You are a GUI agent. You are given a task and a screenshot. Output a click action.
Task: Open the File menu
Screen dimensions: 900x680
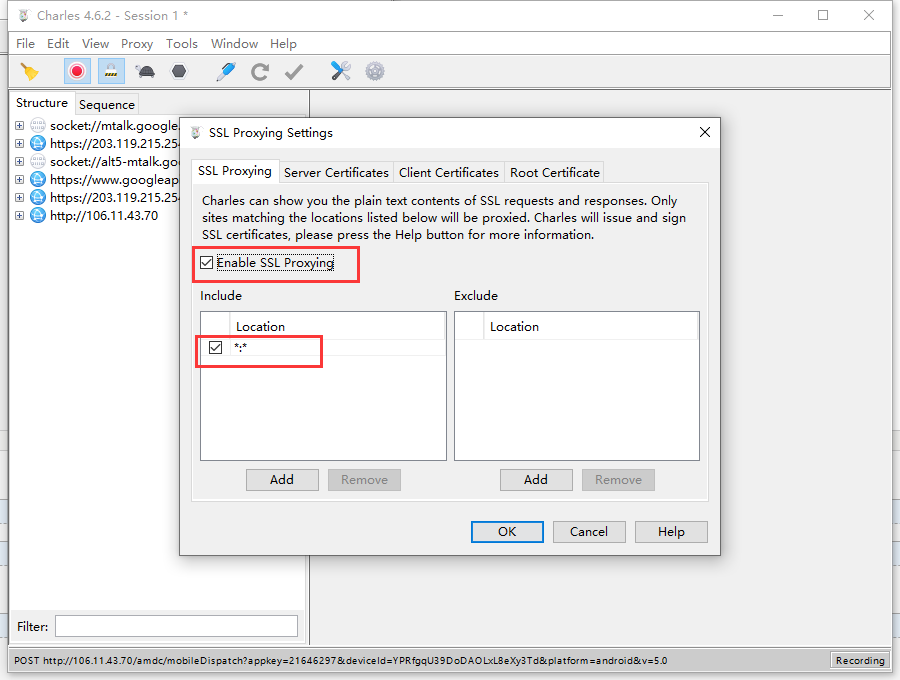coord(25,44)
